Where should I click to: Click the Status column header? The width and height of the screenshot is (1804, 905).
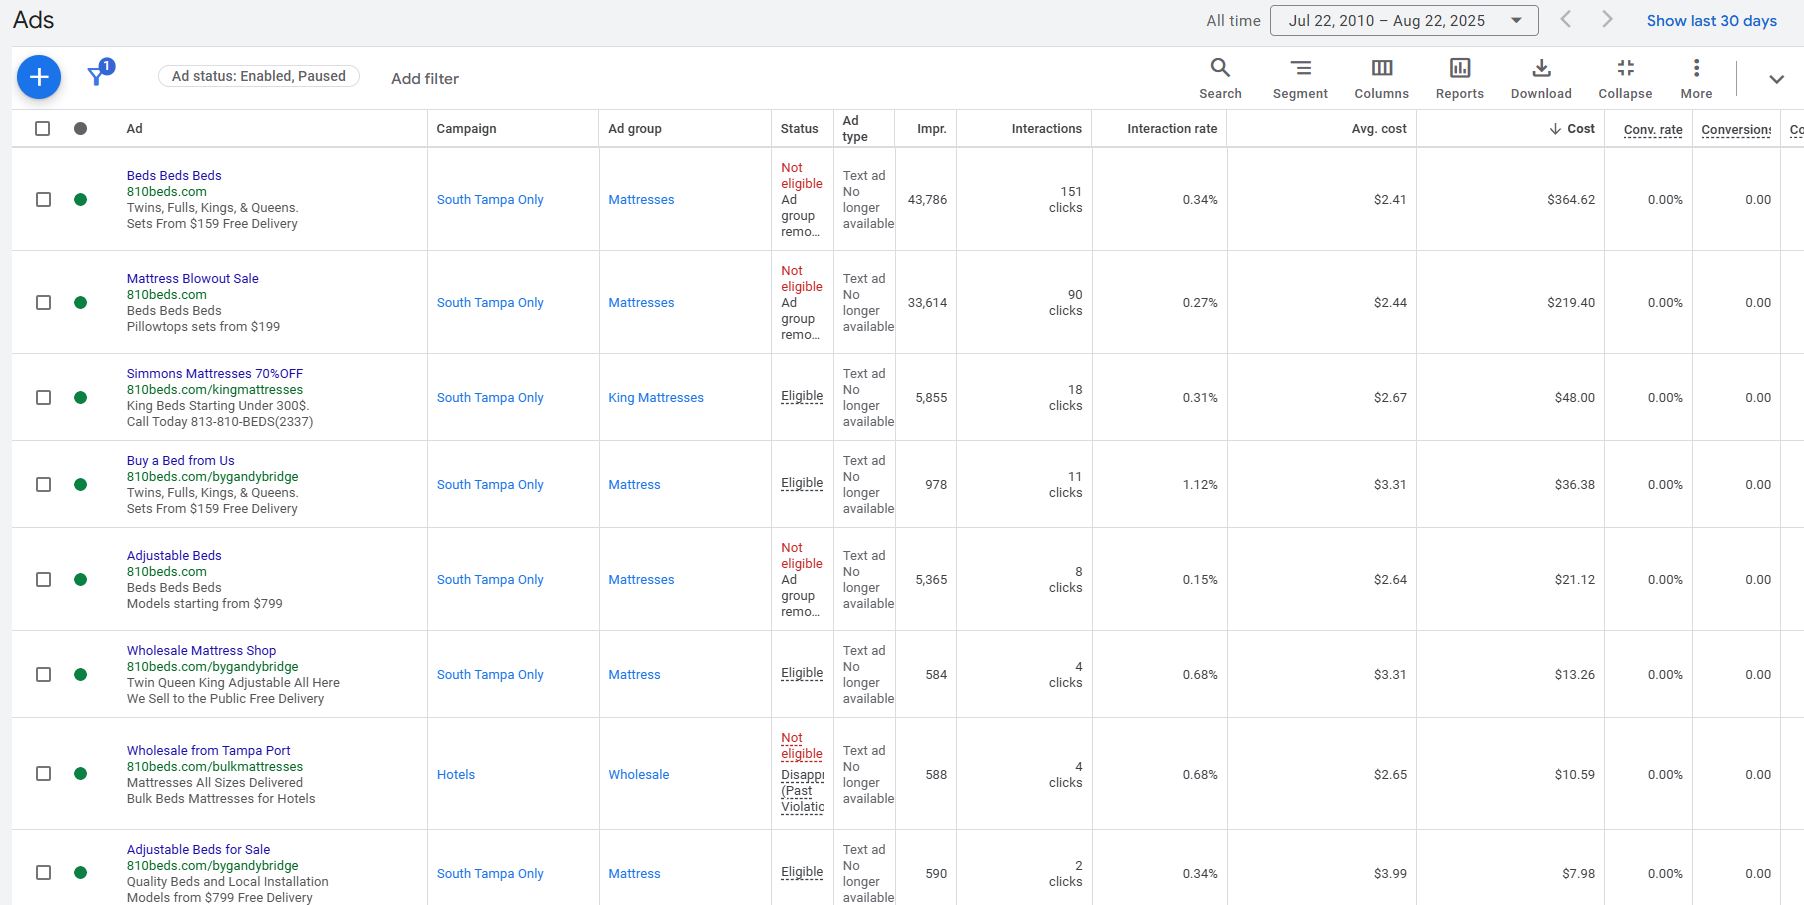(x=799, y=128)
